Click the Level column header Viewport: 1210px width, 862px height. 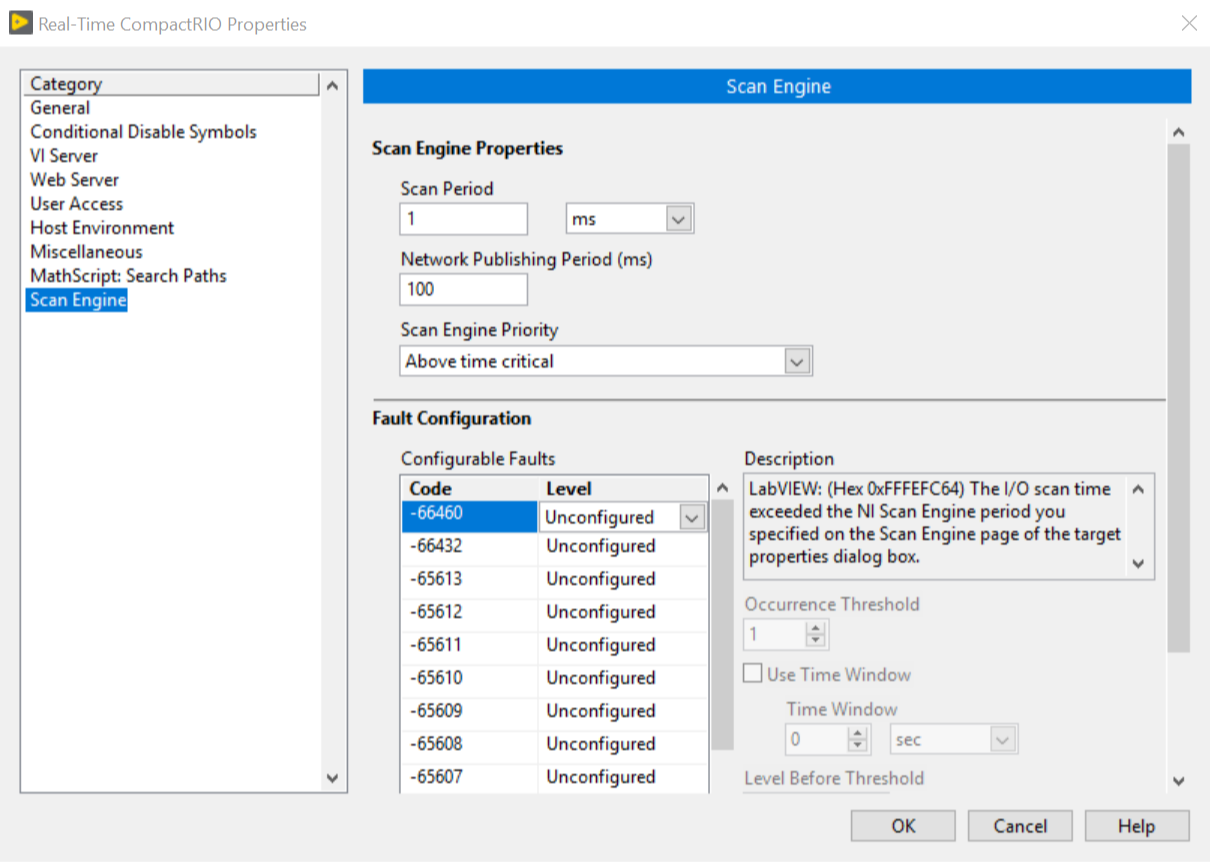[623, 488]
